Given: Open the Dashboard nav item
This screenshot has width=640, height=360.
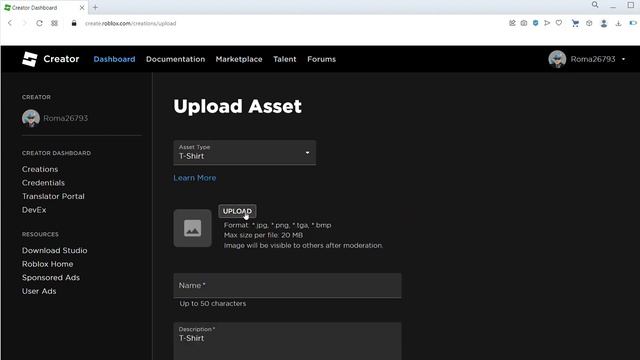Looking at the screenshot, I should pyautogui.click(x=114, y=59).
